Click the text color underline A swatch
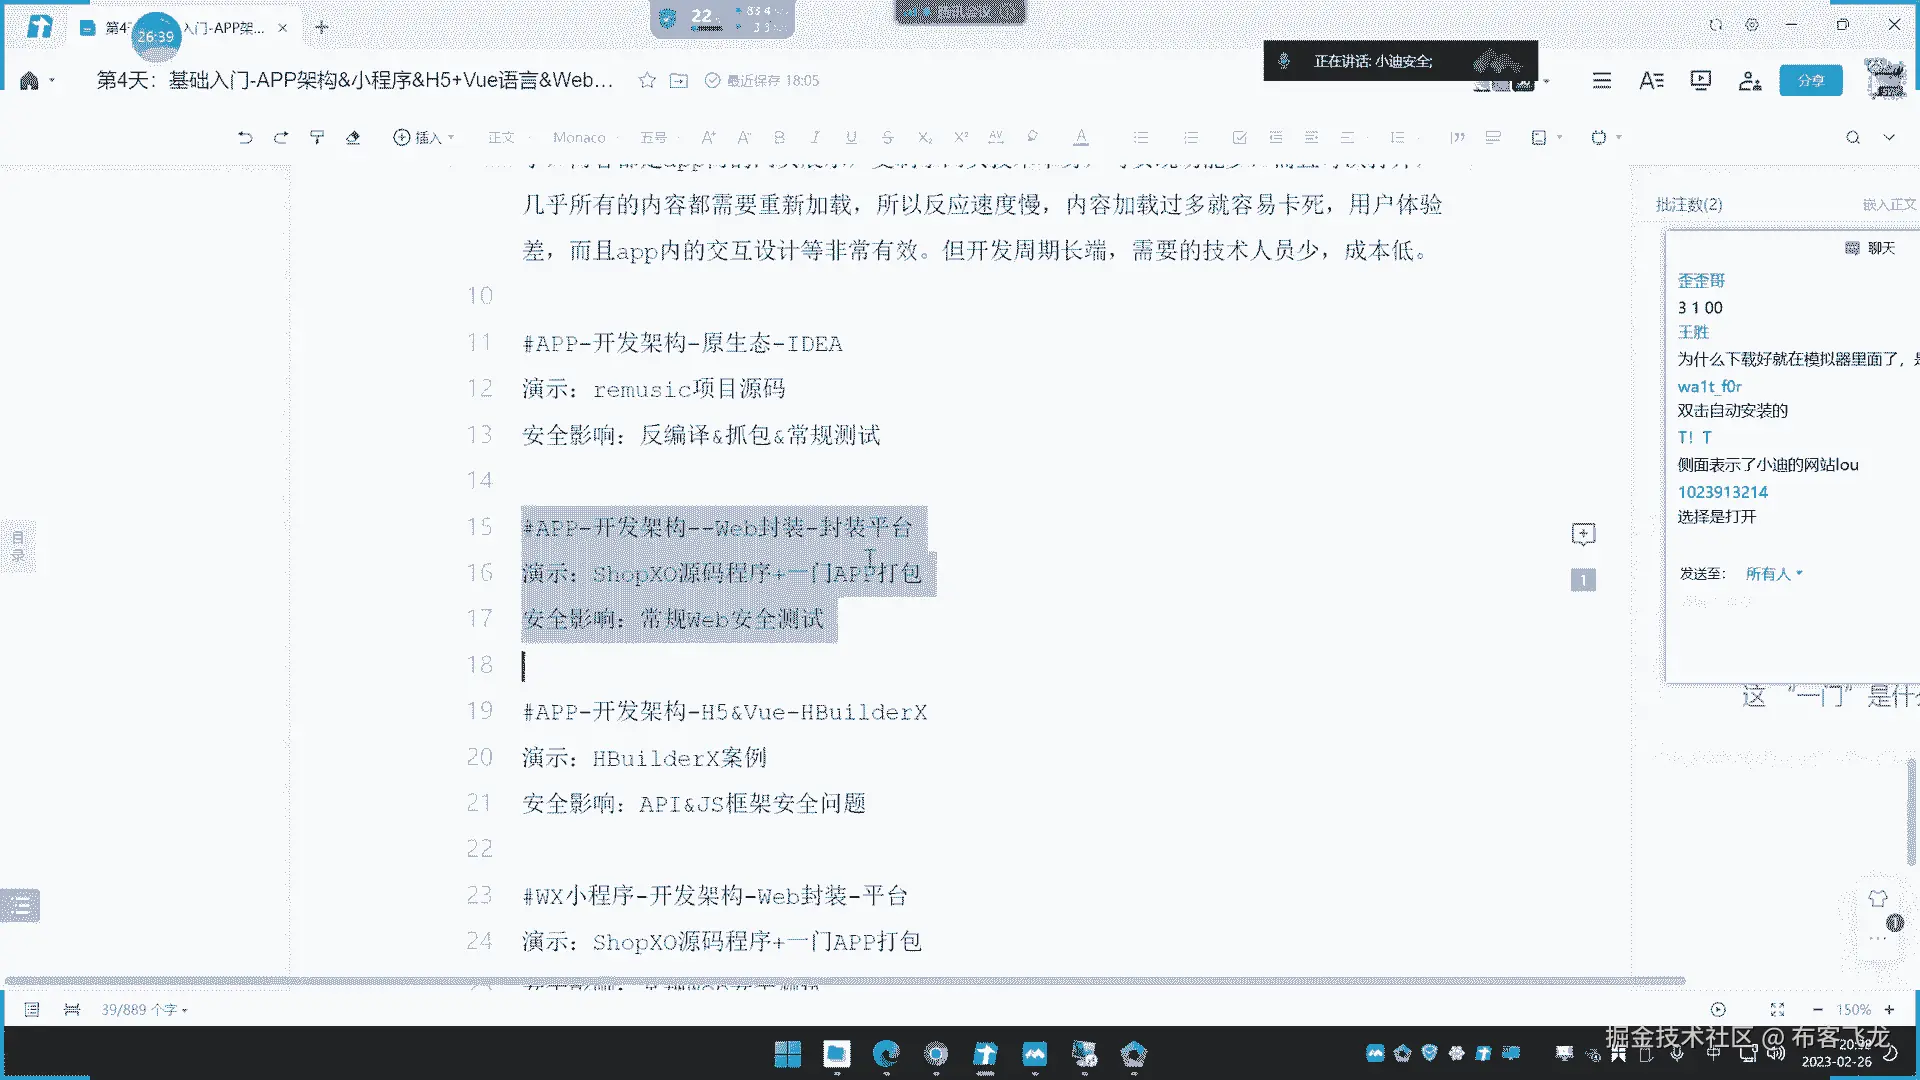Viewport: 1920px width, 1080px height. click(1081, 138)
